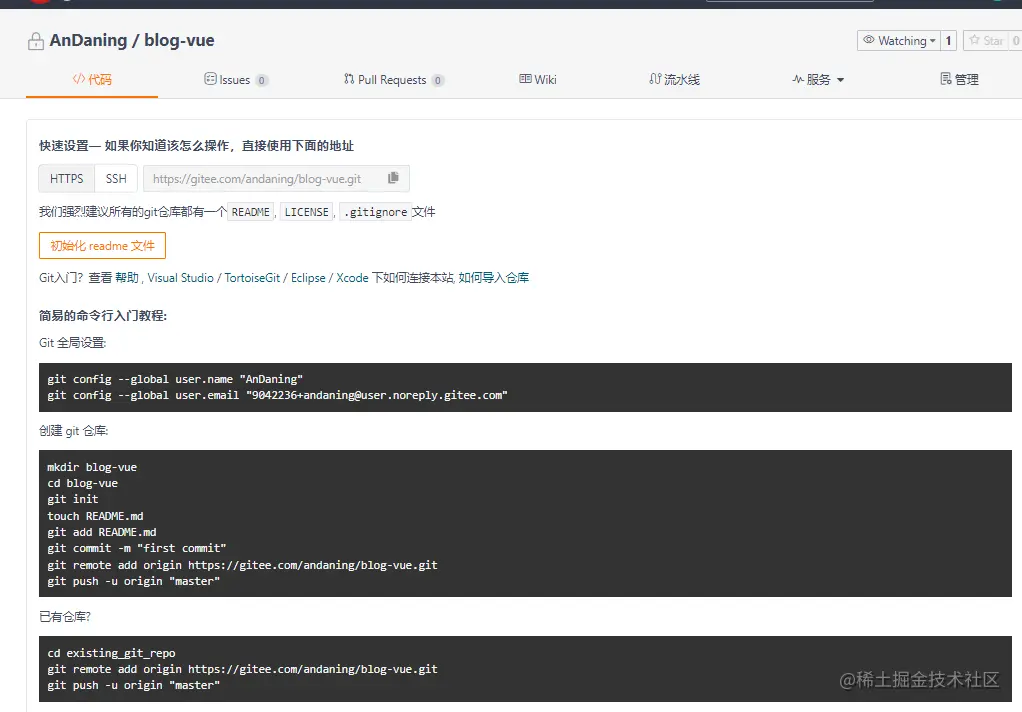The height and width of the screenshot is (712, 1022).
Task: Click the 'cd existing_git_repo' command line
Action: point(111,653)
